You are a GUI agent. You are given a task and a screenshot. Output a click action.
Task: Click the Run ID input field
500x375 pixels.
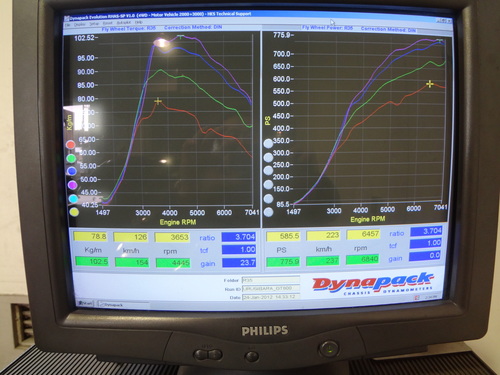pos(271,288)
